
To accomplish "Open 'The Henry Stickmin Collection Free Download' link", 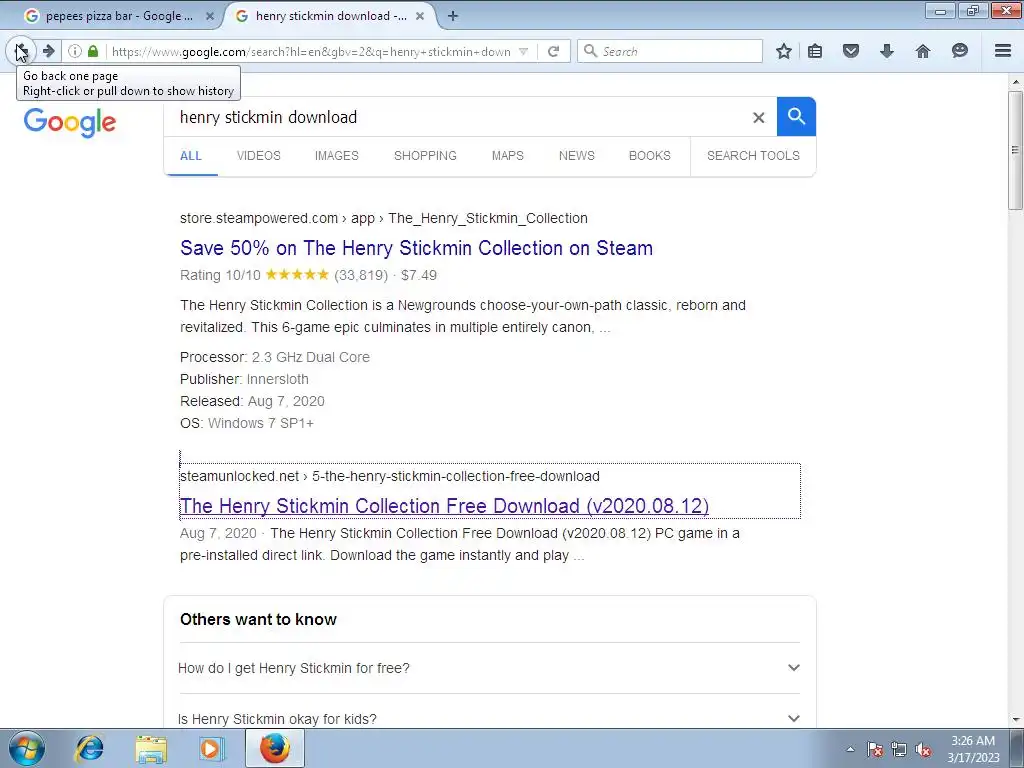I will pyautogui.click(x=444, y=506).
